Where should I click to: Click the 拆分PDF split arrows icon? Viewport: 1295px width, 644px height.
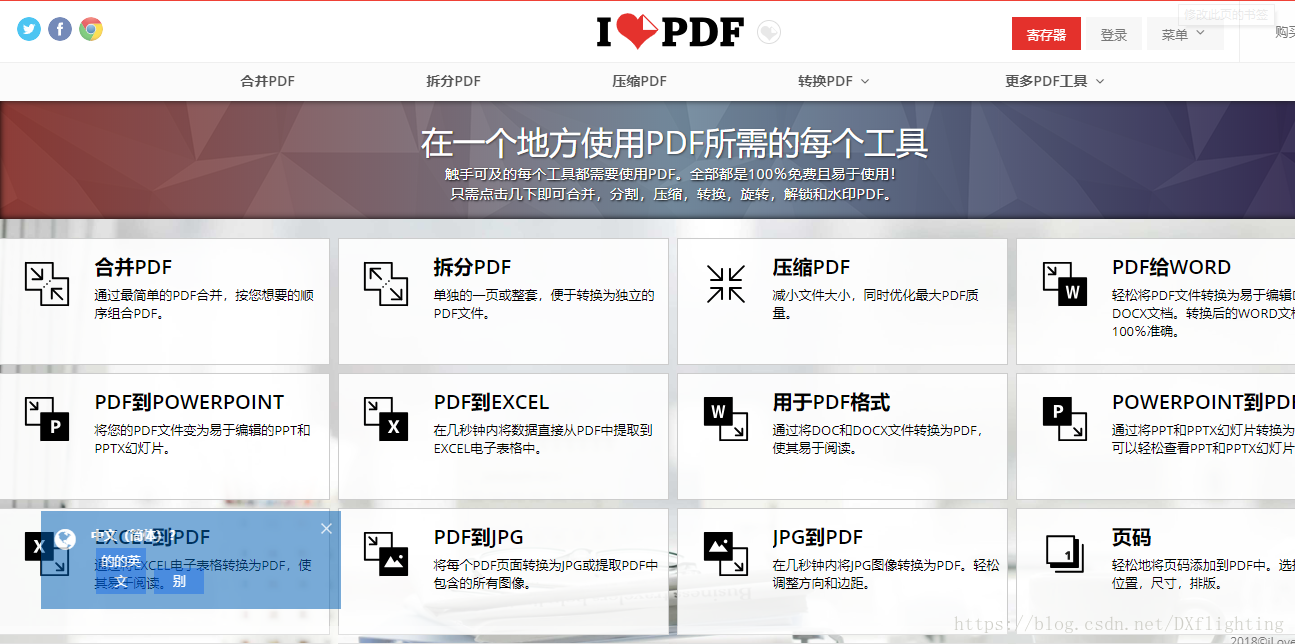pos(386,283)
